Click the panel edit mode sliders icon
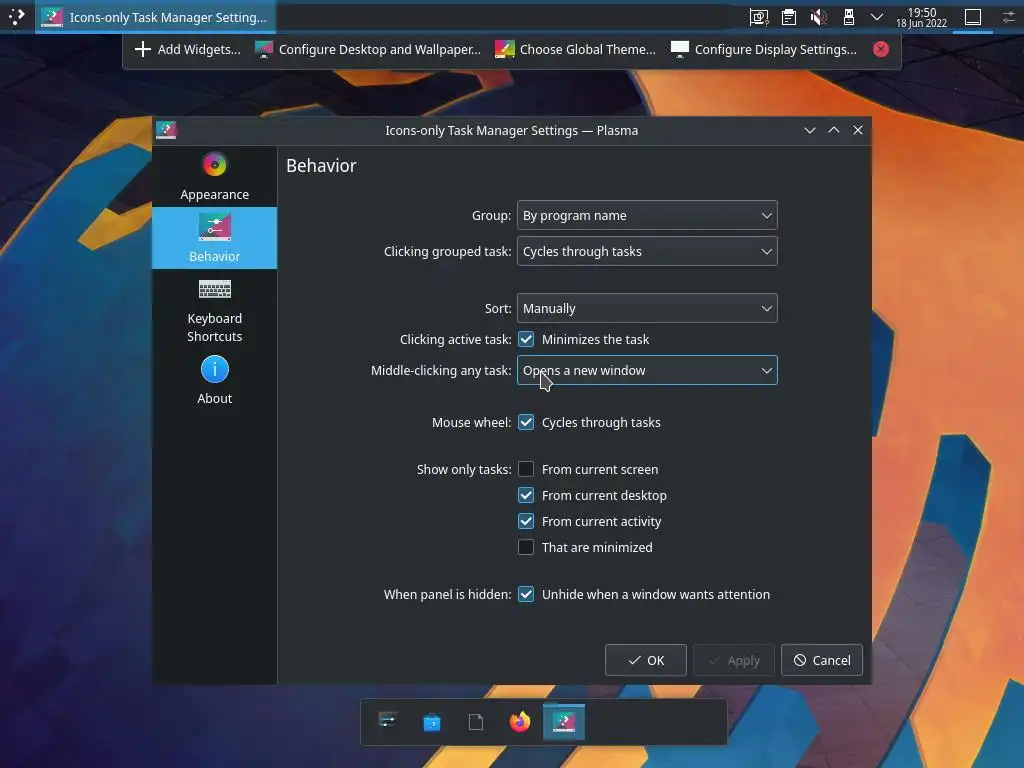The width and height of the screenshot is (1024, 768). 1008,17
